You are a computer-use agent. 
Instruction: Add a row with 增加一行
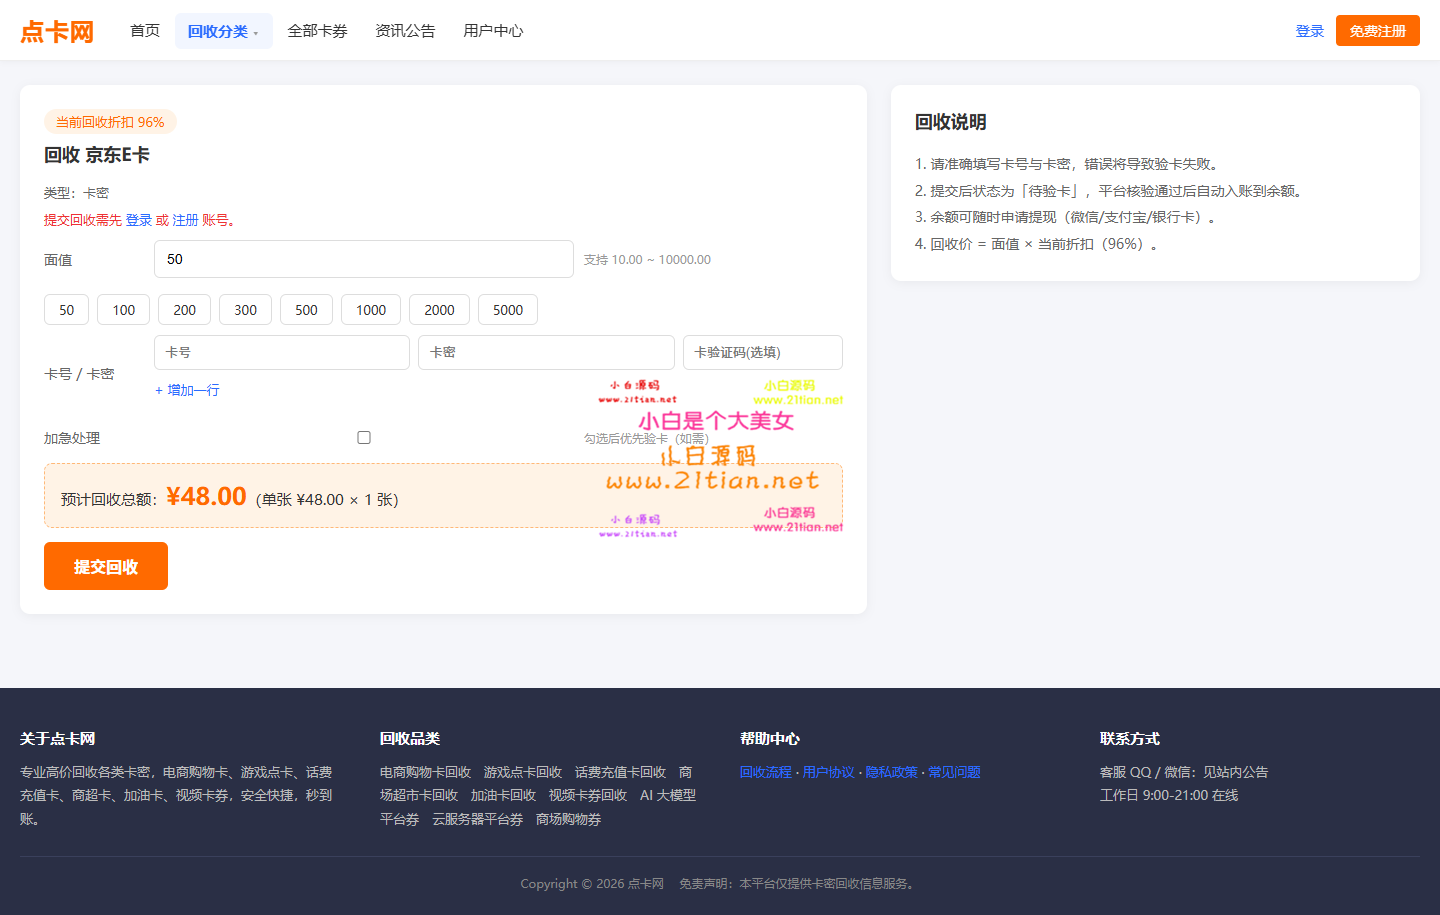(x=187, y=390)
